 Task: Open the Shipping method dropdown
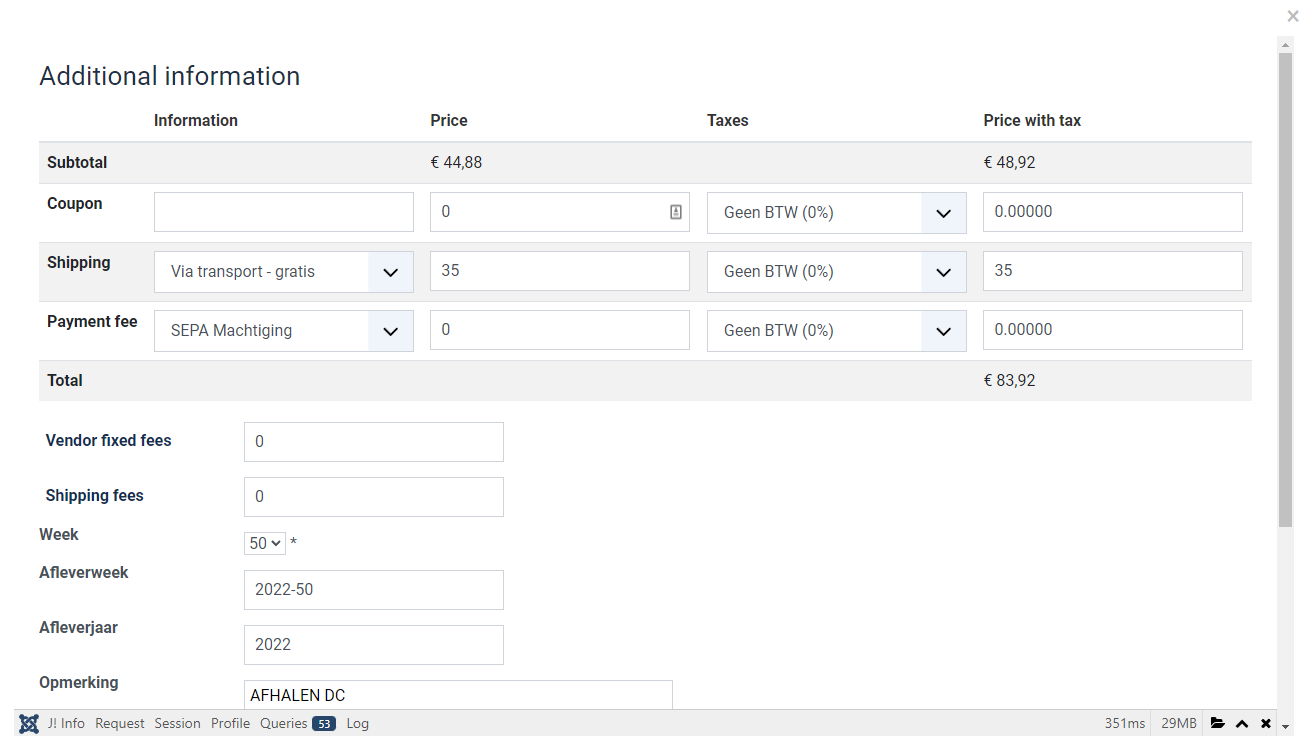[x=284, y=272]
